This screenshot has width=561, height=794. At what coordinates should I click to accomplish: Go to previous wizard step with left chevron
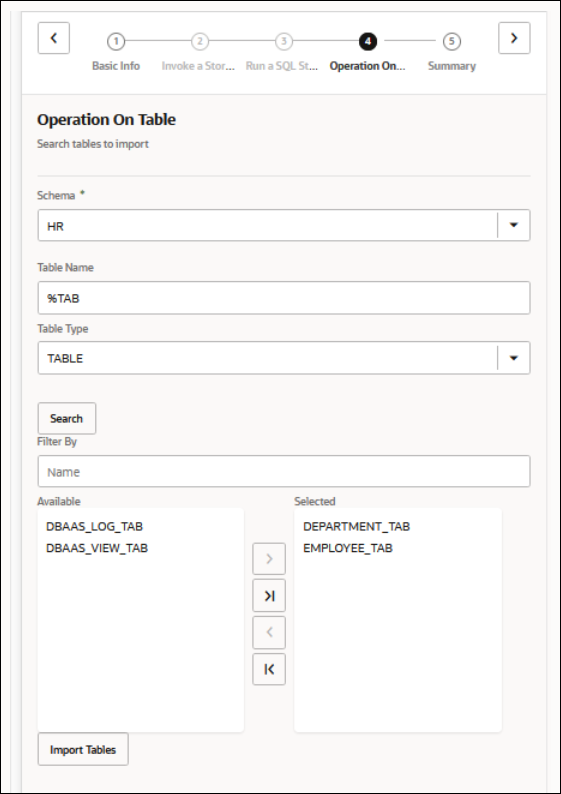[53, 38]
